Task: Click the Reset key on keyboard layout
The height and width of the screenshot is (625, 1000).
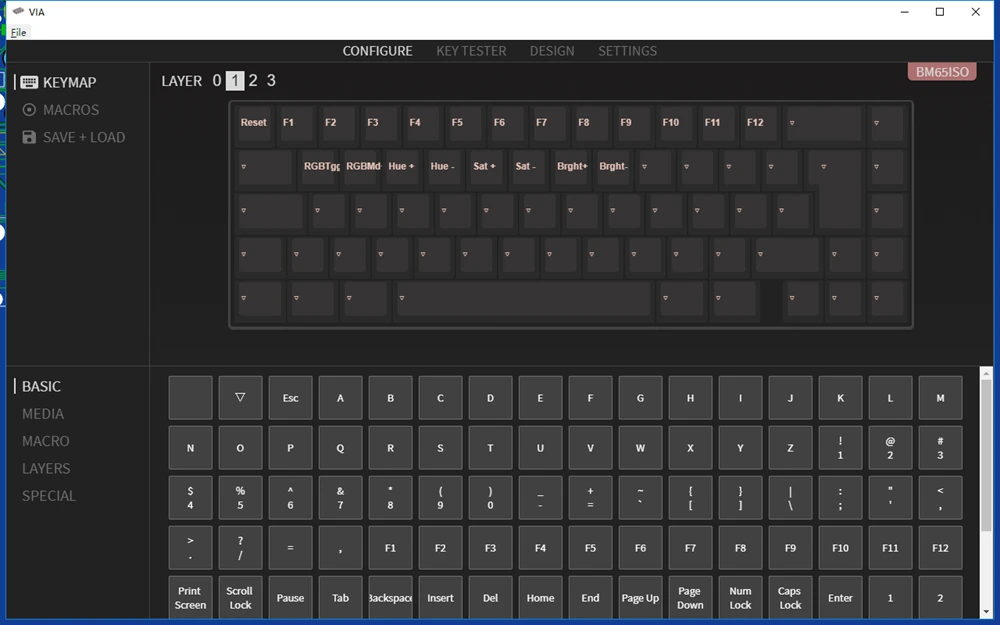Action: click(x=254, y=123)
